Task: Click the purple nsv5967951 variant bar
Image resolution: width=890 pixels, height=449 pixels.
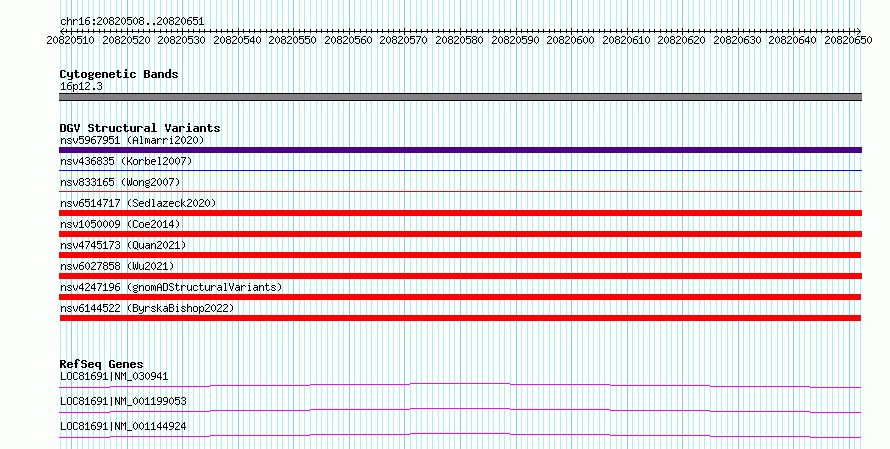Action: click(x=460, y=150)
